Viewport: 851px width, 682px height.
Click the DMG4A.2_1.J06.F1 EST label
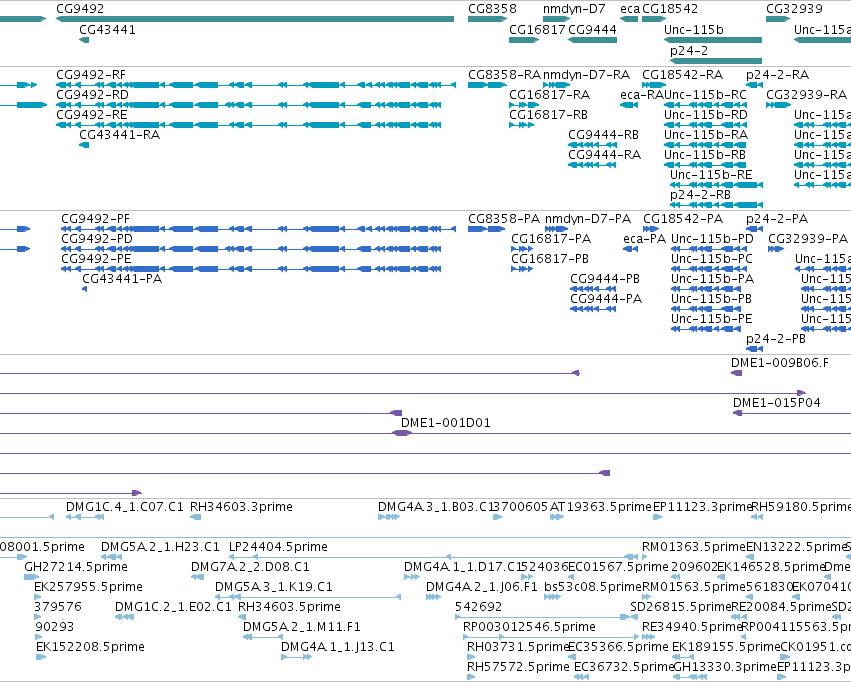point(481,587)
